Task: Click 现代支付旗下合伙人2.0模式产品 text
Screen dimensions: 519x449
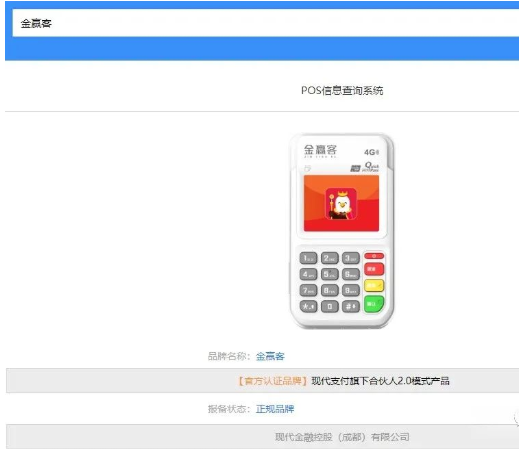Action: 380,381
